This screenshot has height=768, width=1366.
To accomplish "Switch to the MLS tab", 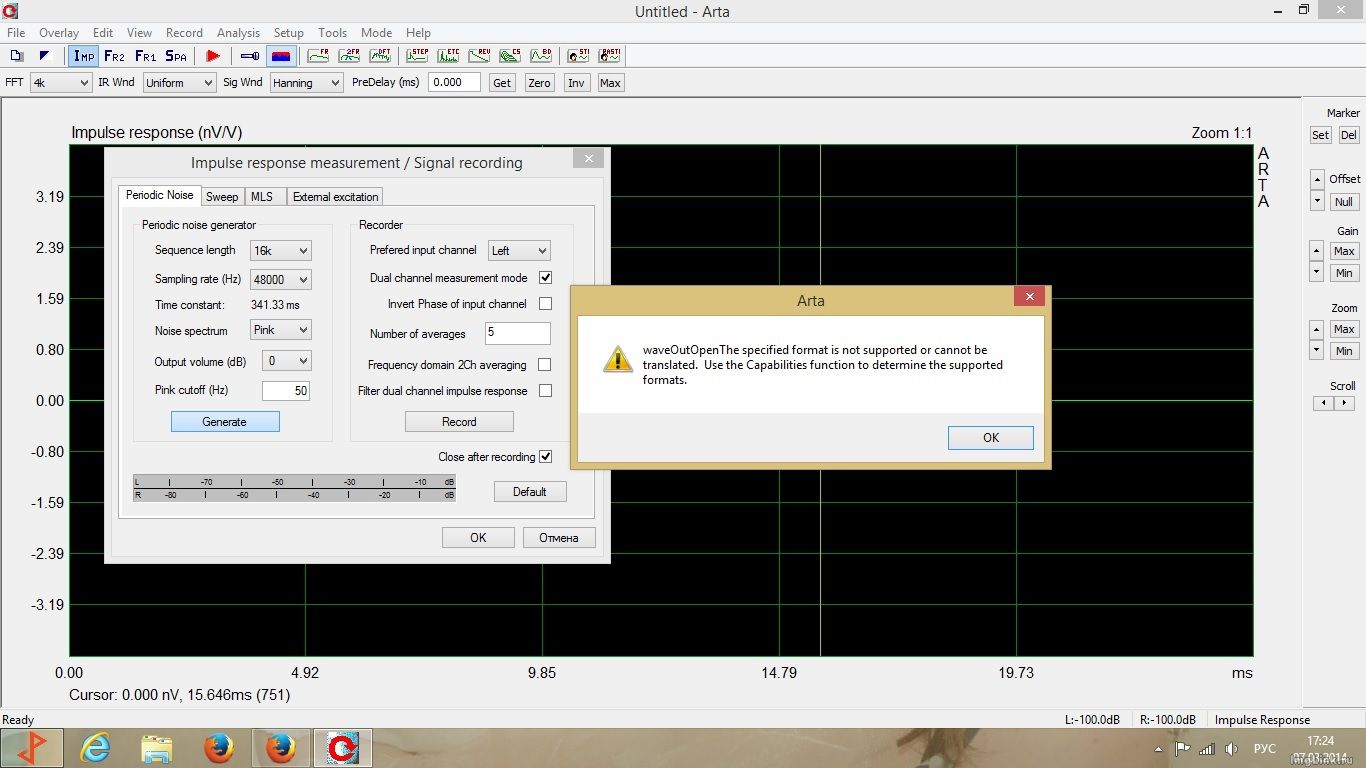I will (x=261, y=197).
